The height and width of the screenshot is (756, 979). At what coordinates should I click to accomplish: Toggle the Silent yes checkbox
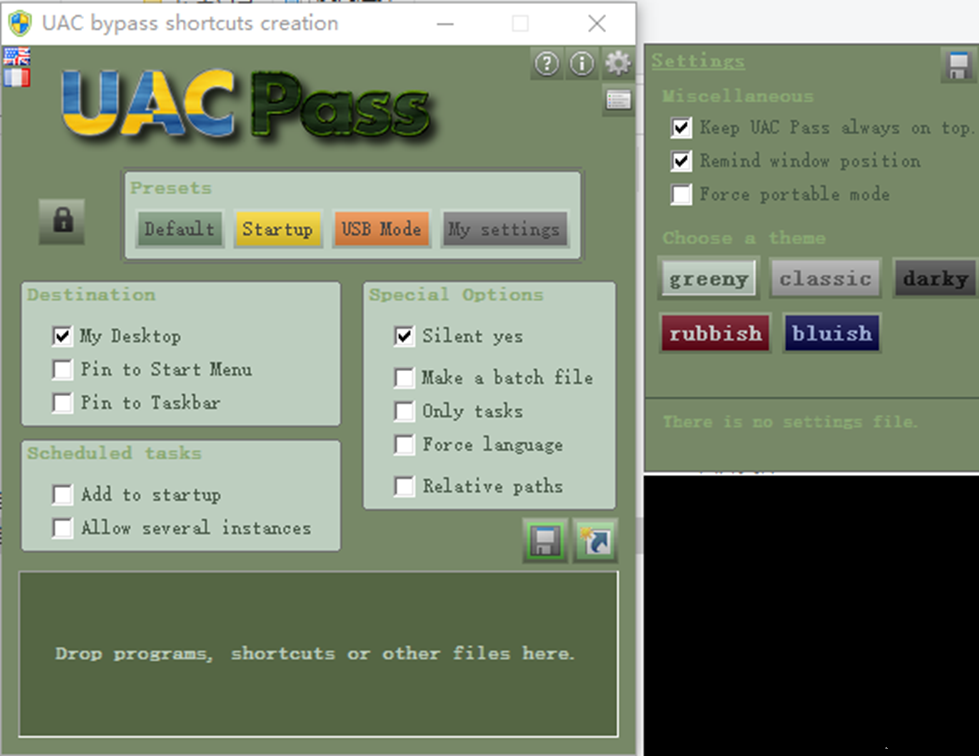click(x=404, y=336)
